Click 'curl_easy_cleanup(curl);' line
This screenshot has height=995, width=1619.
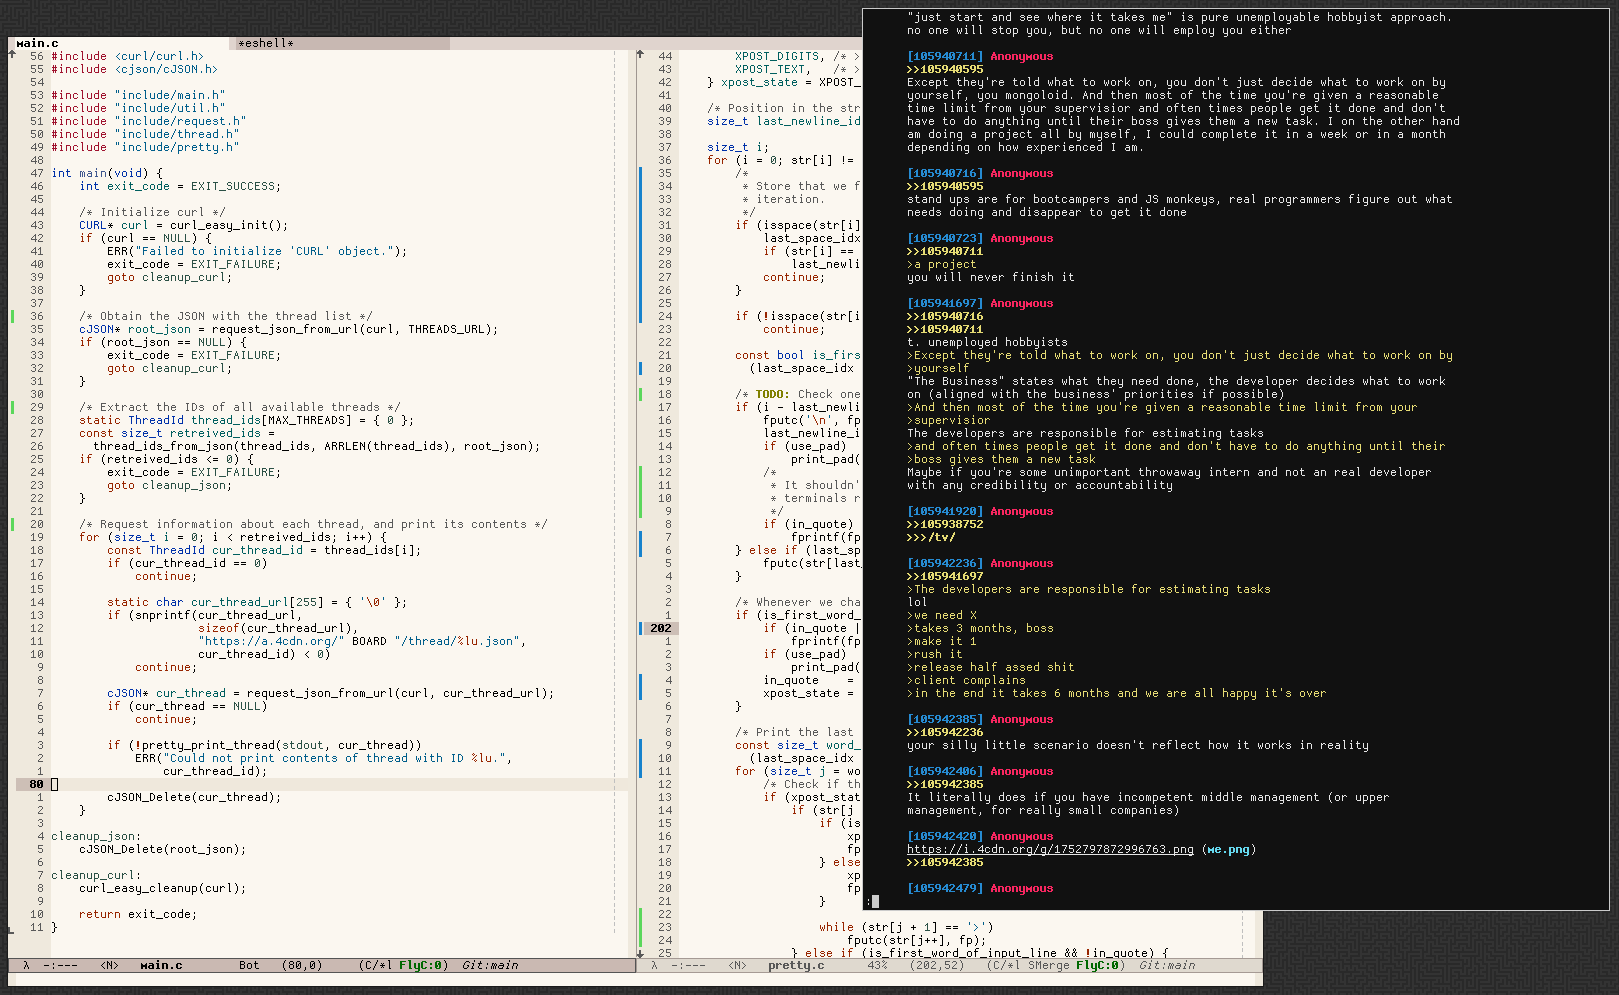162,888
